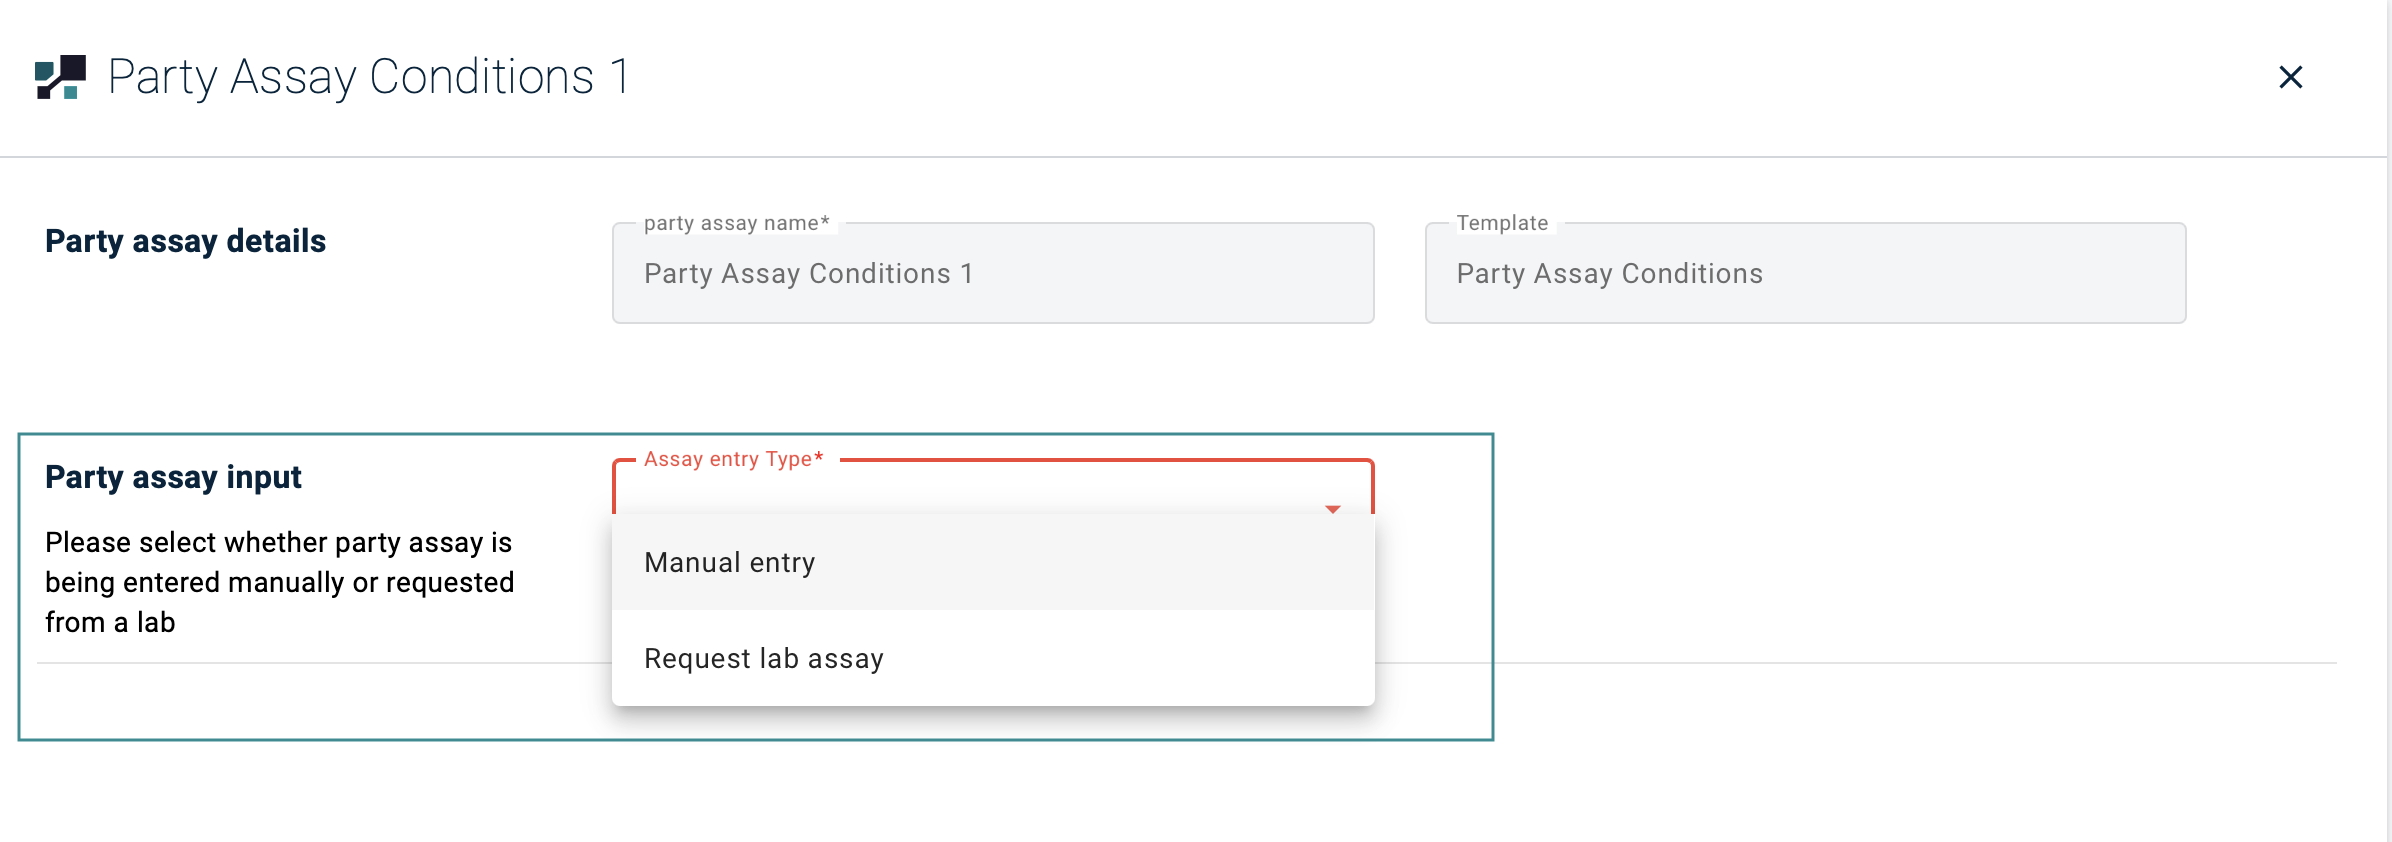The height and width of the screenshot is (842, 2392).
Task: Click the divider line below Party assay input
Action: (1900, 663)
